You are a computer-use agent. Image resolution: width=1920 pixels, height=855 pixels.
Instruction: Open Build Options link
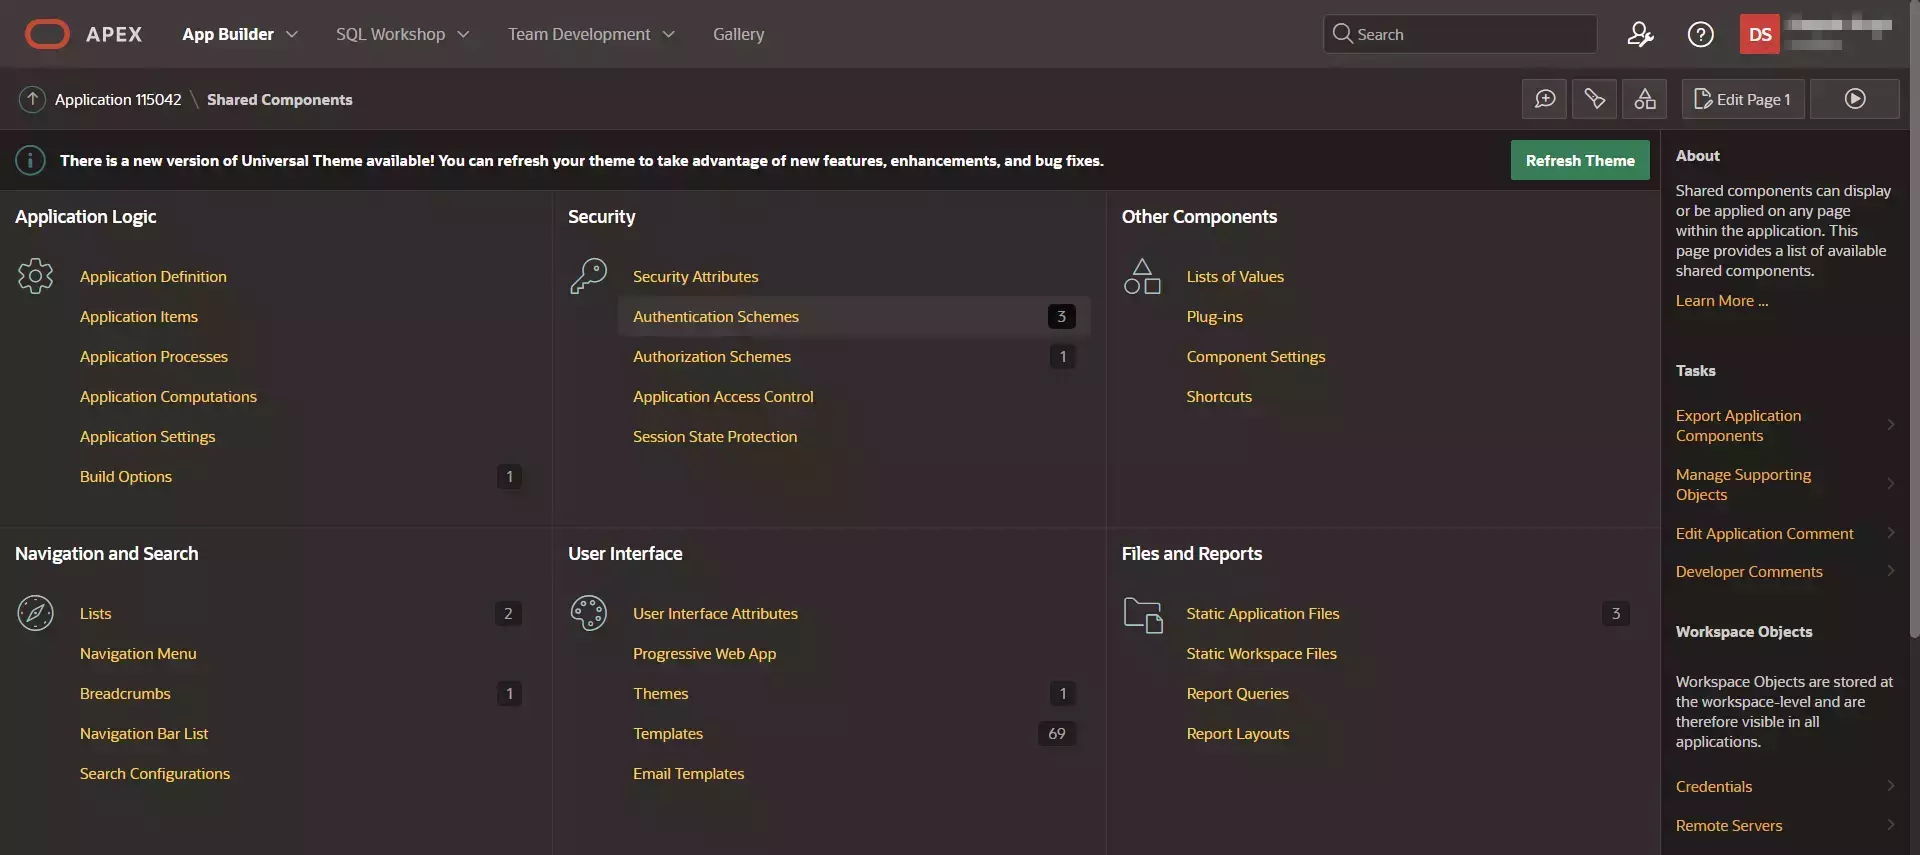click(x=126, y=476)
